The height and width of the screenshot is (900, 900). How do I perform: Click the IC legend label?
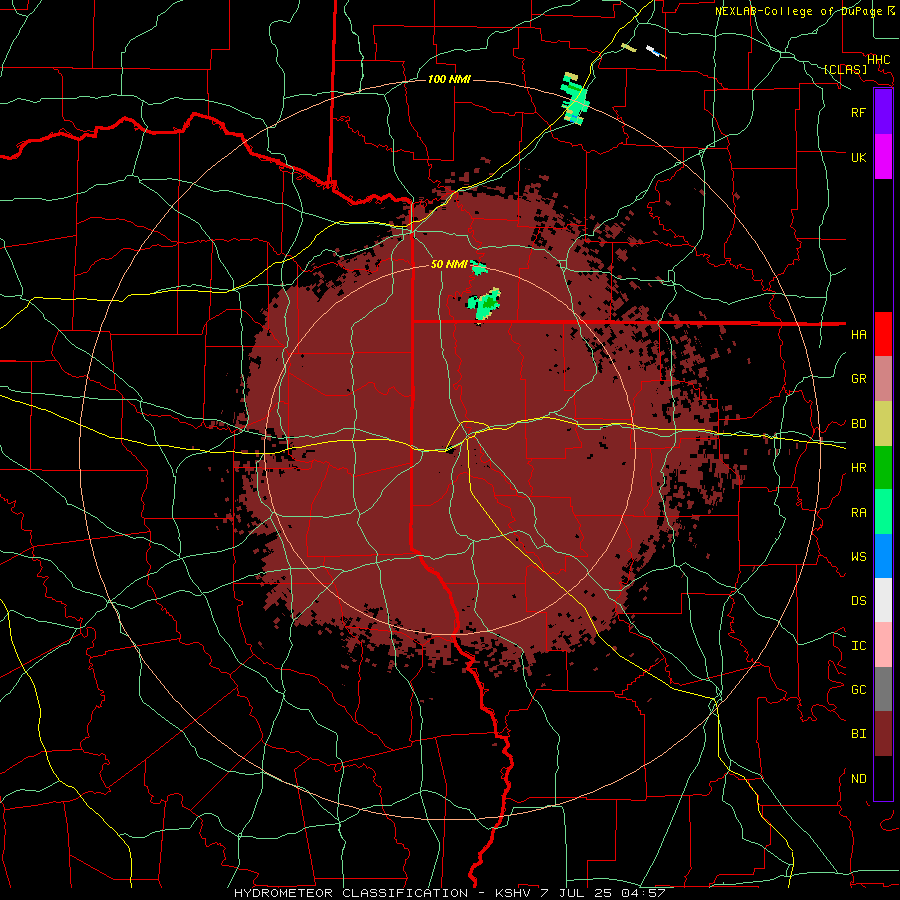(x=858, y=646)
